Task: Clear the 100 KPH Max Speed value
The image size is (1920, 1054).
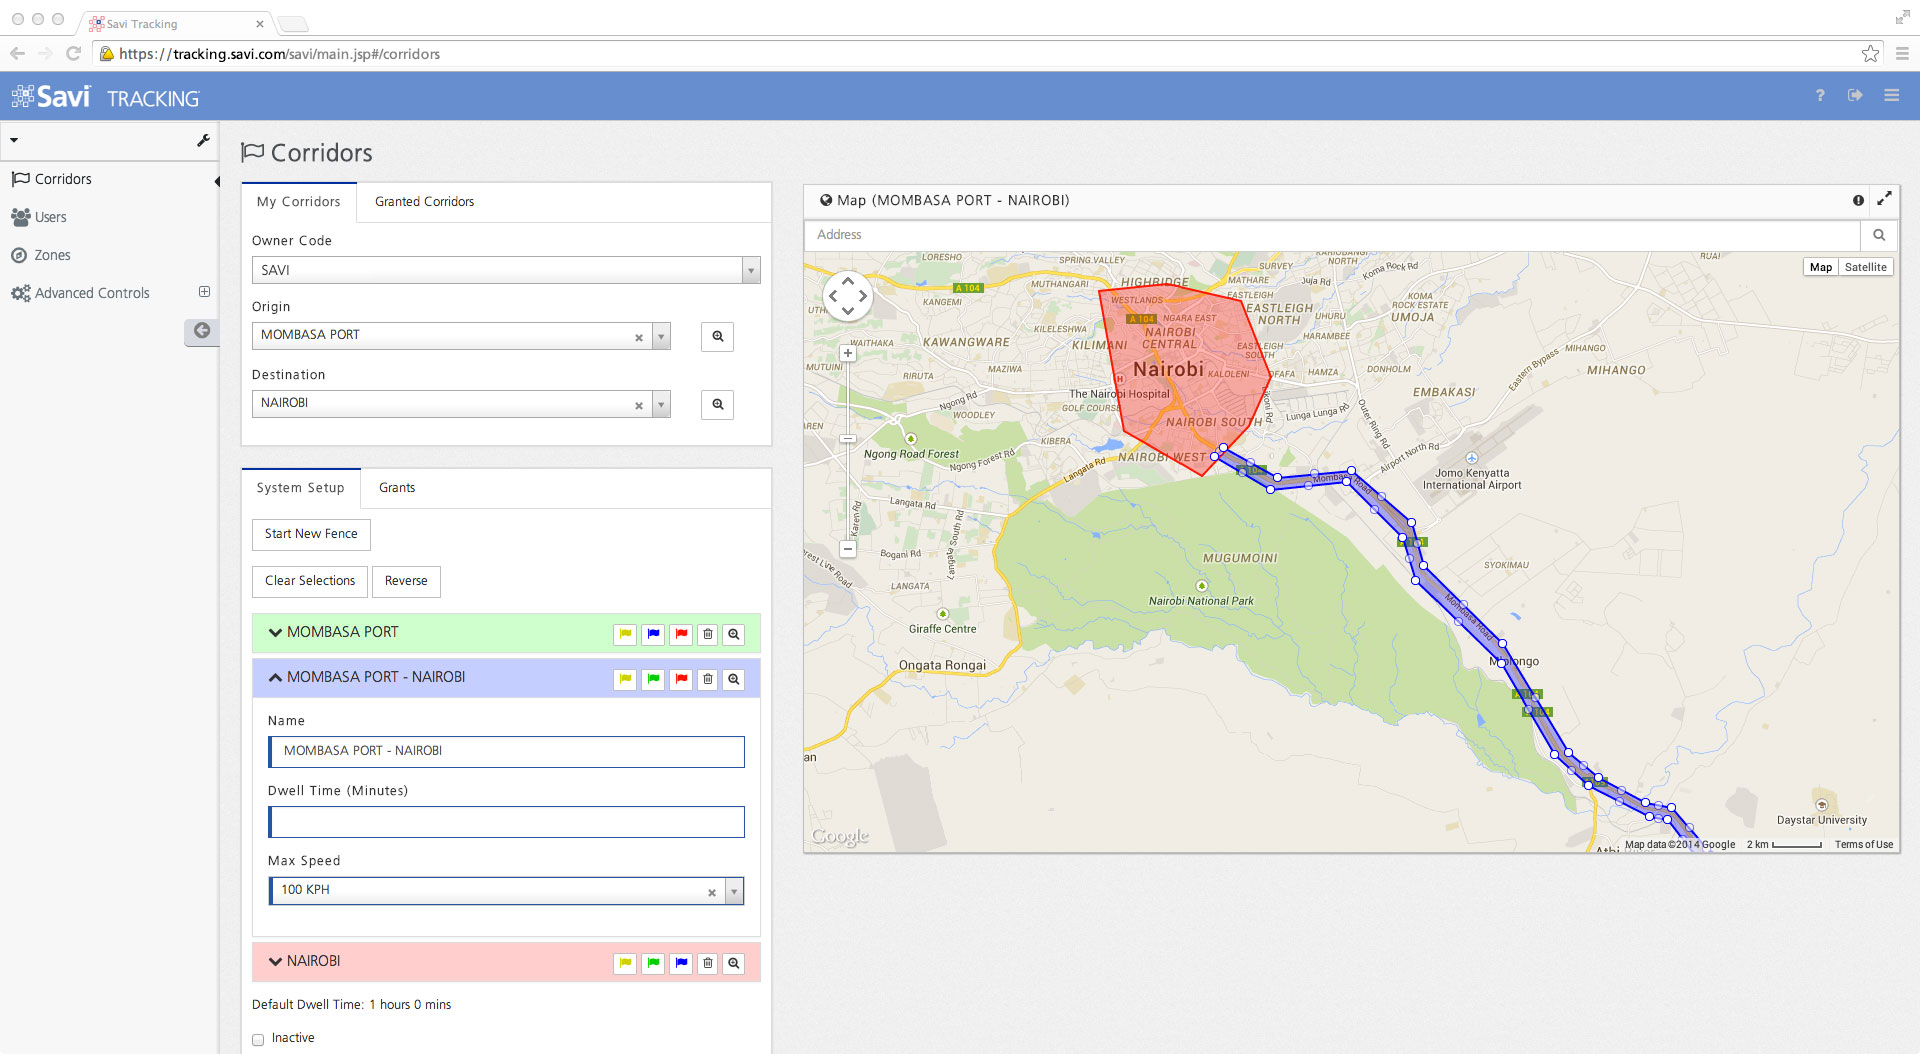Action: click(x=712, y=893)
